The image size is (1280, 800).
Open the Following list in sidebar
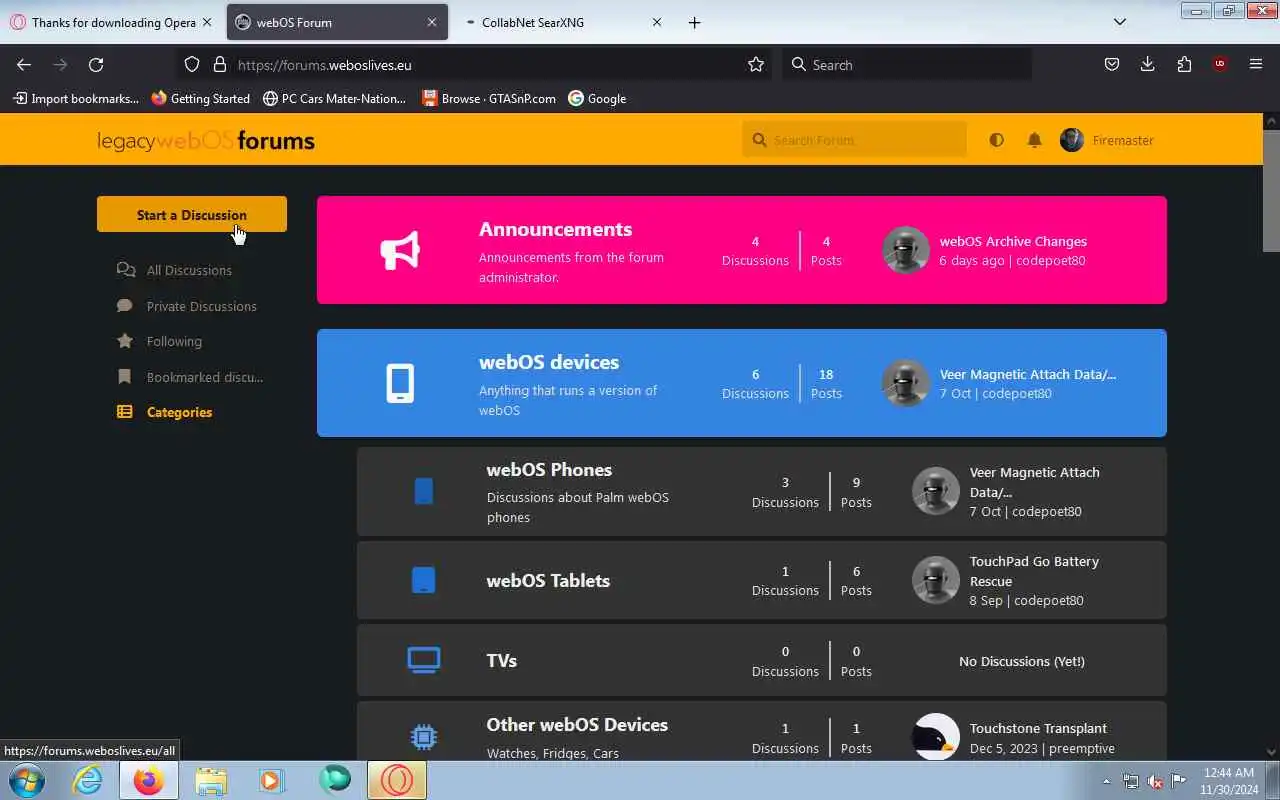174,341
